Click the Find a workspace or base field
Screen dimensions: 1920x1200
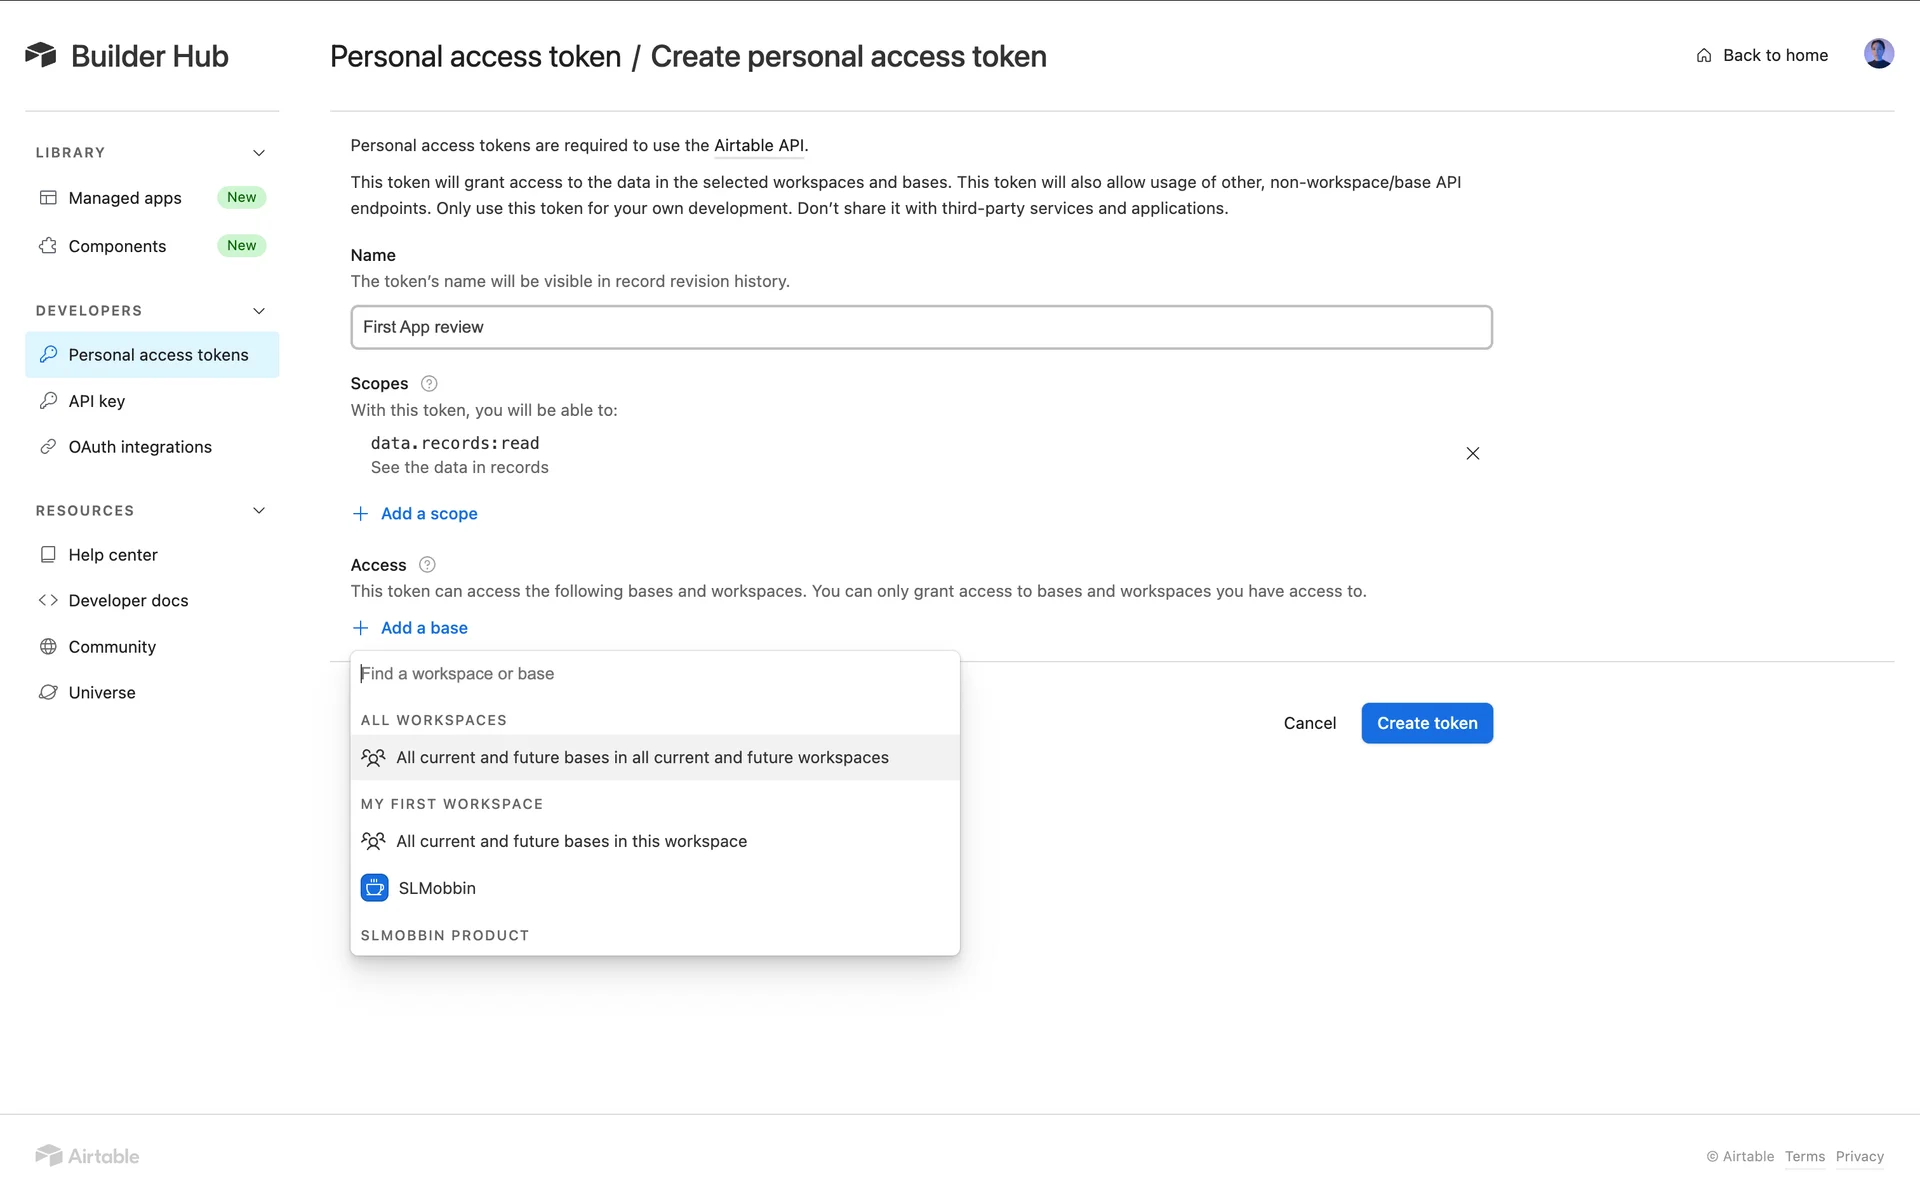coord(654,674)
